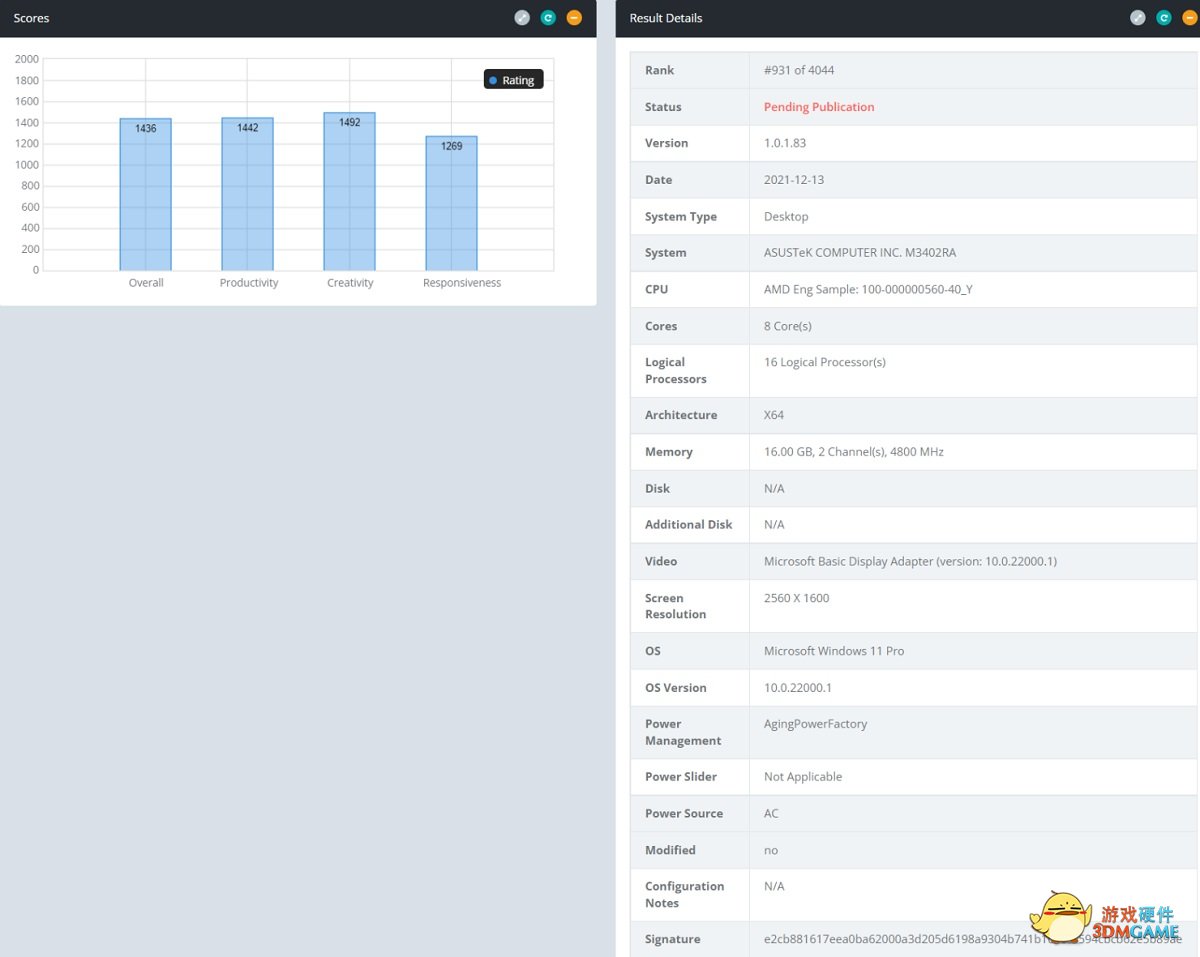
Task: Select the Microsoft Basic Display Adapter text
Action: (910, 561)
